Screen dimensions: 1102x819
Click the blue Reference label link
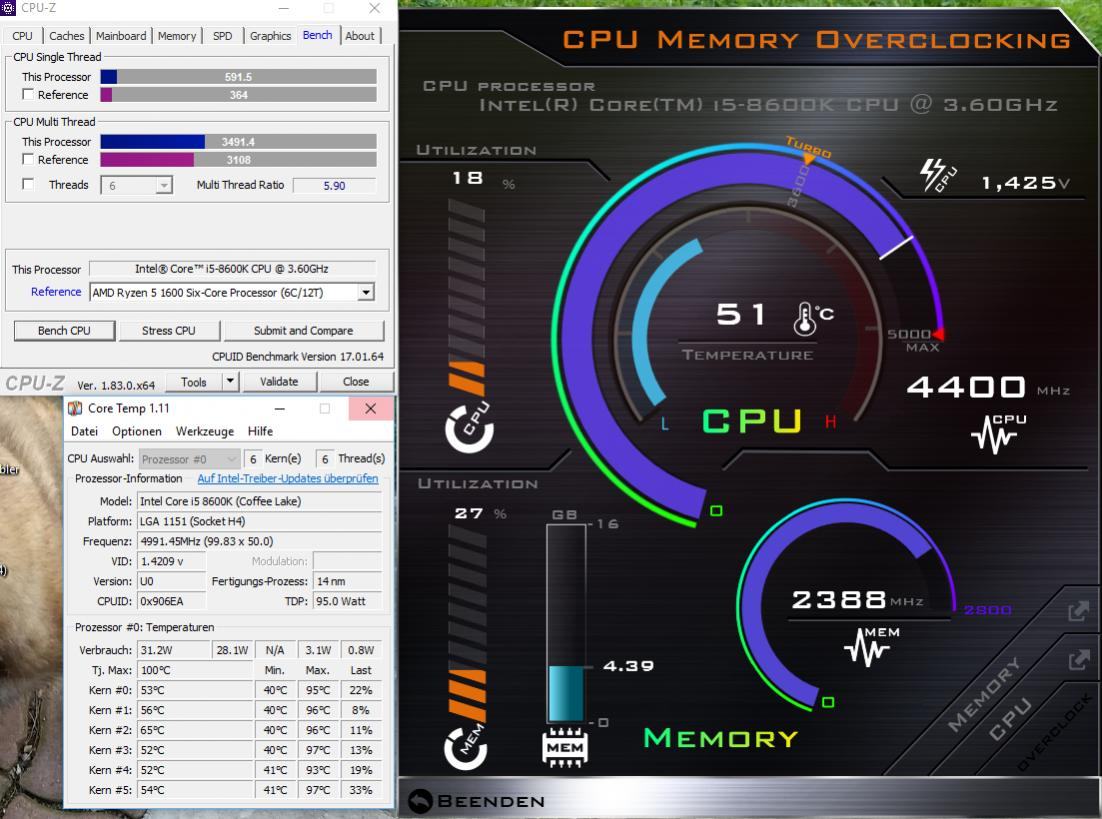(56, 292)
